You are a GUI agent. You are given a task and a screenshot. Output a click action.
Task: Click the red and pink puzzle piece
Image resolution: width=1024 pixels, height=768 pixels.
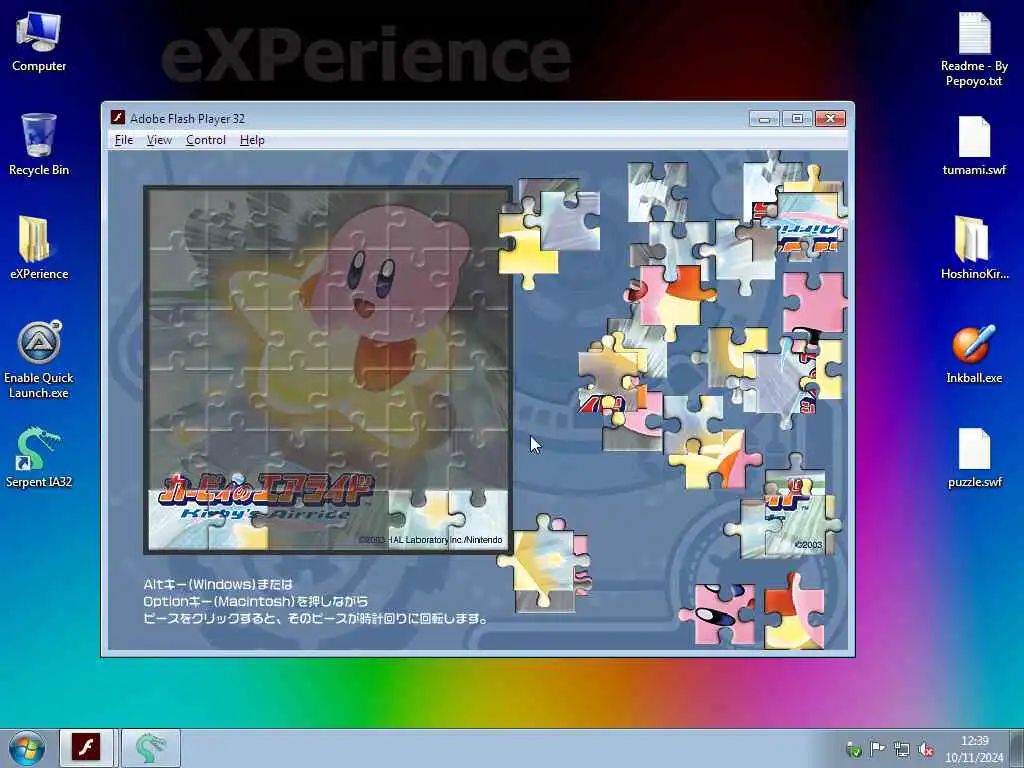tap(793, 613)
